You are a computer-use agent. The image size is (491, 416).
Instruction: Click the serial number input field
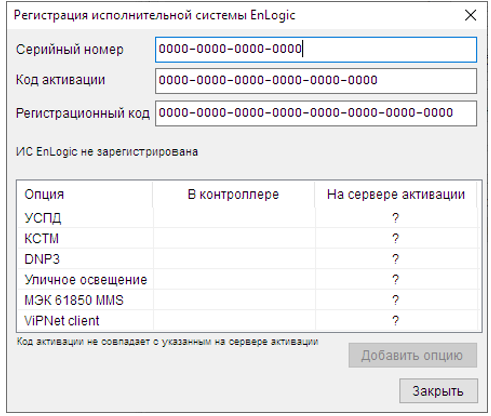[x=316, y=50]
